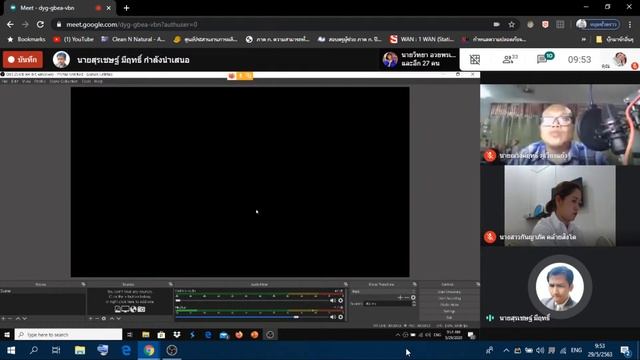Click Start Recording in OBS Controls
The height and width of the screenshot is (360, 640).
tap(449, 298)
